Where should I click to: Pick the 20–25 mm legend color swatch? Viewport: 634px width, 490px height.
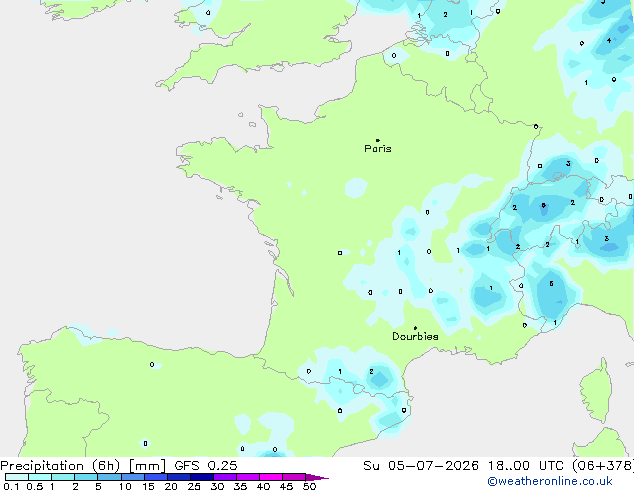click(179, 477)
